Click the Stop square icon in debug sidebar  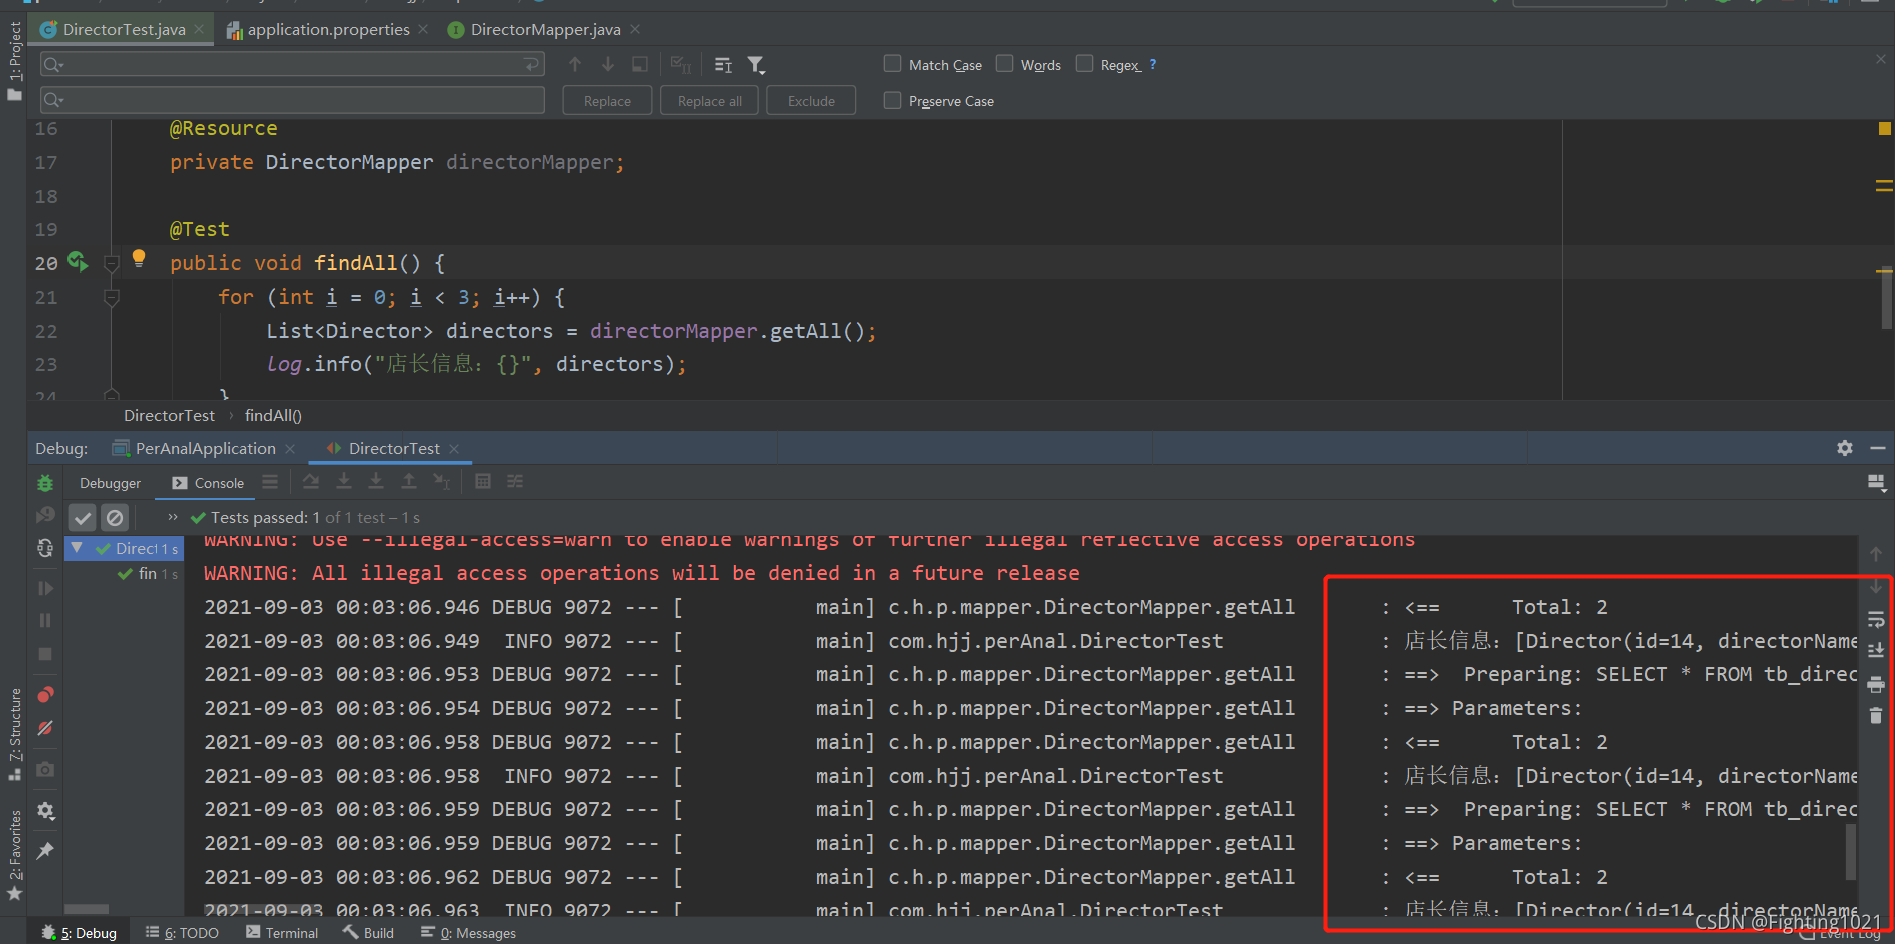click(x=45, y=654)
